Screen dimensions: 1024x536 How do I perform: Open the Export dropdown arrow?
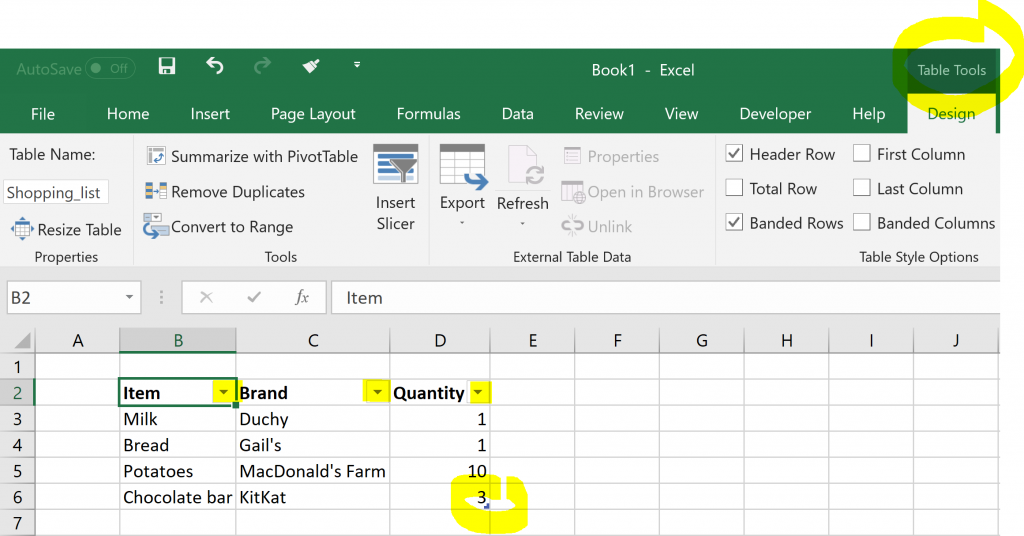(x=462, y=223)
